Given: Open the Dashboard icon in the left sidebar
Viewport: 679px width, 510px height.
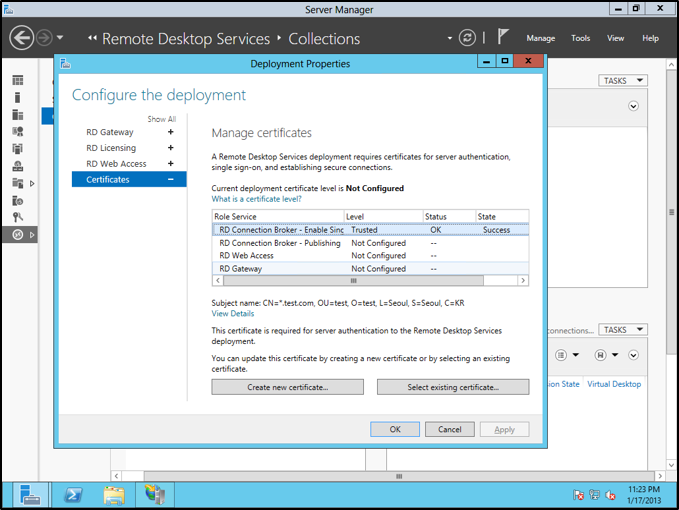Looking at the screenshot, I should tap(17, 80).
